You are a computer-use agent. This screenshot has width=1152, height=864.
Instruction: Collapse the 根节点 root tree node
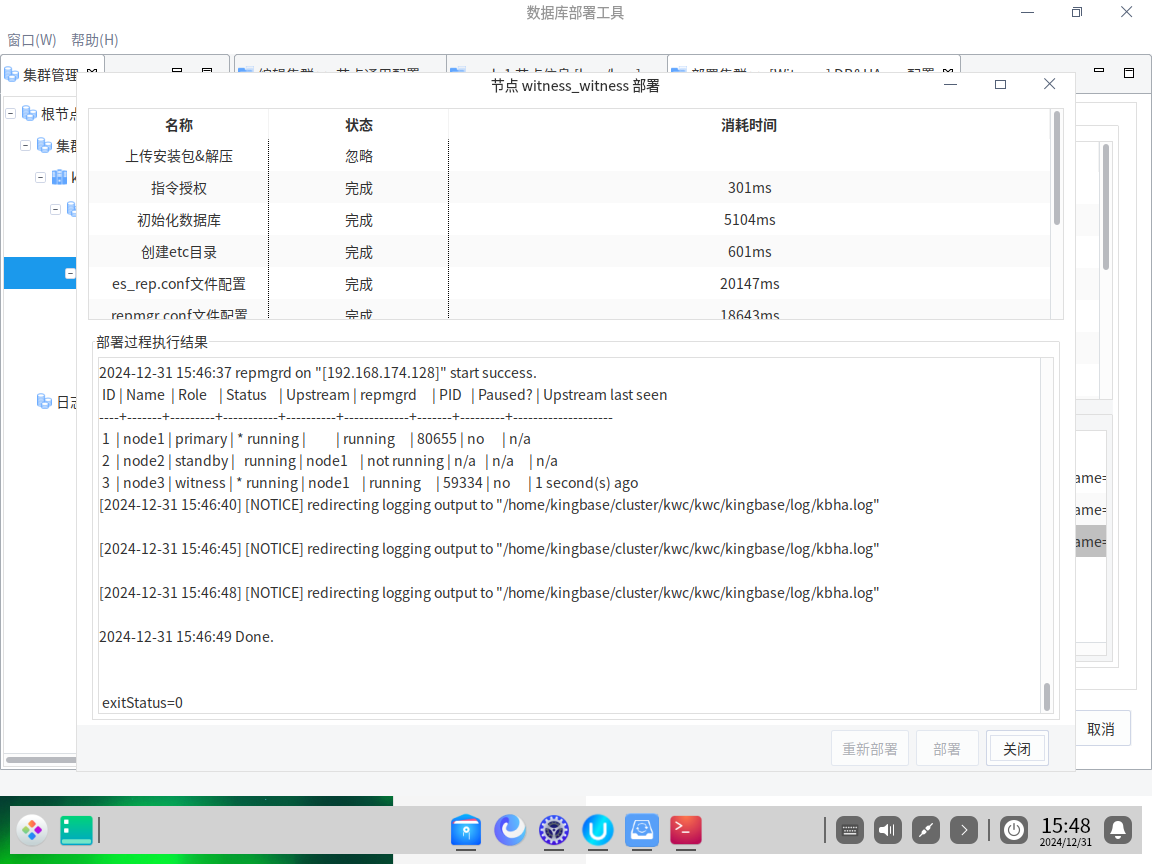coord(11,114)
